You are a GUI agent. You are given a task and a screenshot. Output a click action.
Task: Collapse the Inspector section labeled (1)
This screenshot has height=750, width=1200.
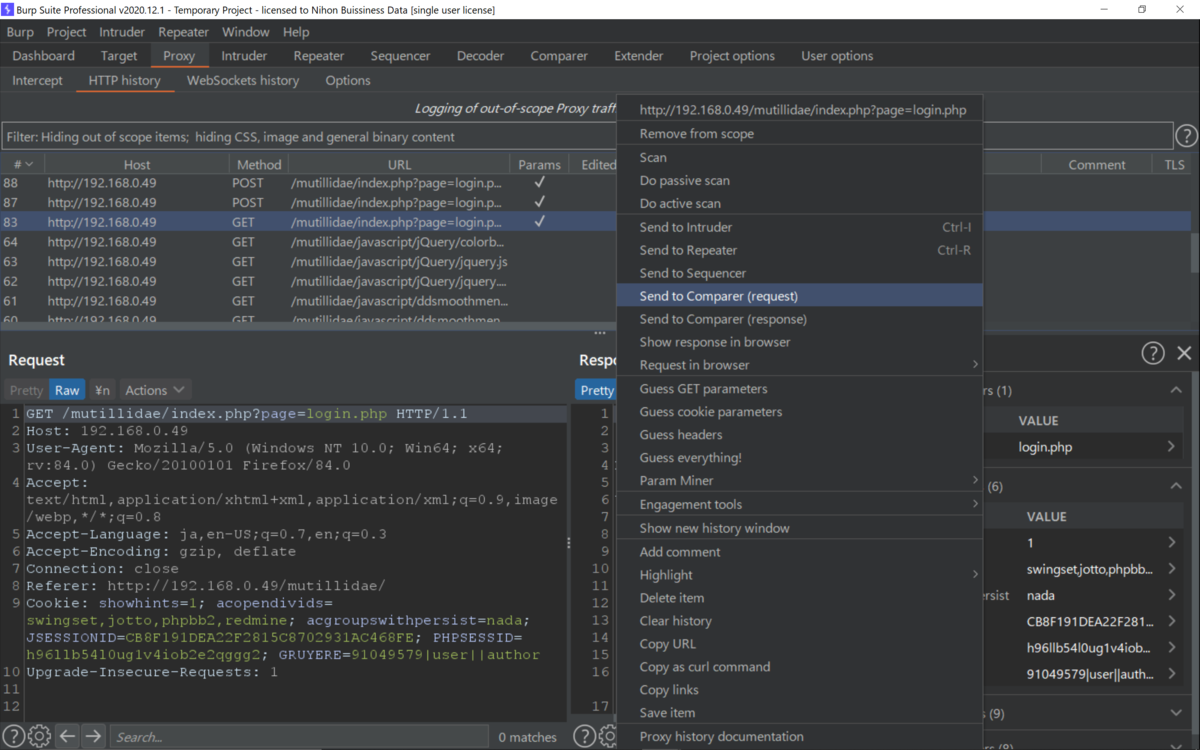pos(1176,390)
